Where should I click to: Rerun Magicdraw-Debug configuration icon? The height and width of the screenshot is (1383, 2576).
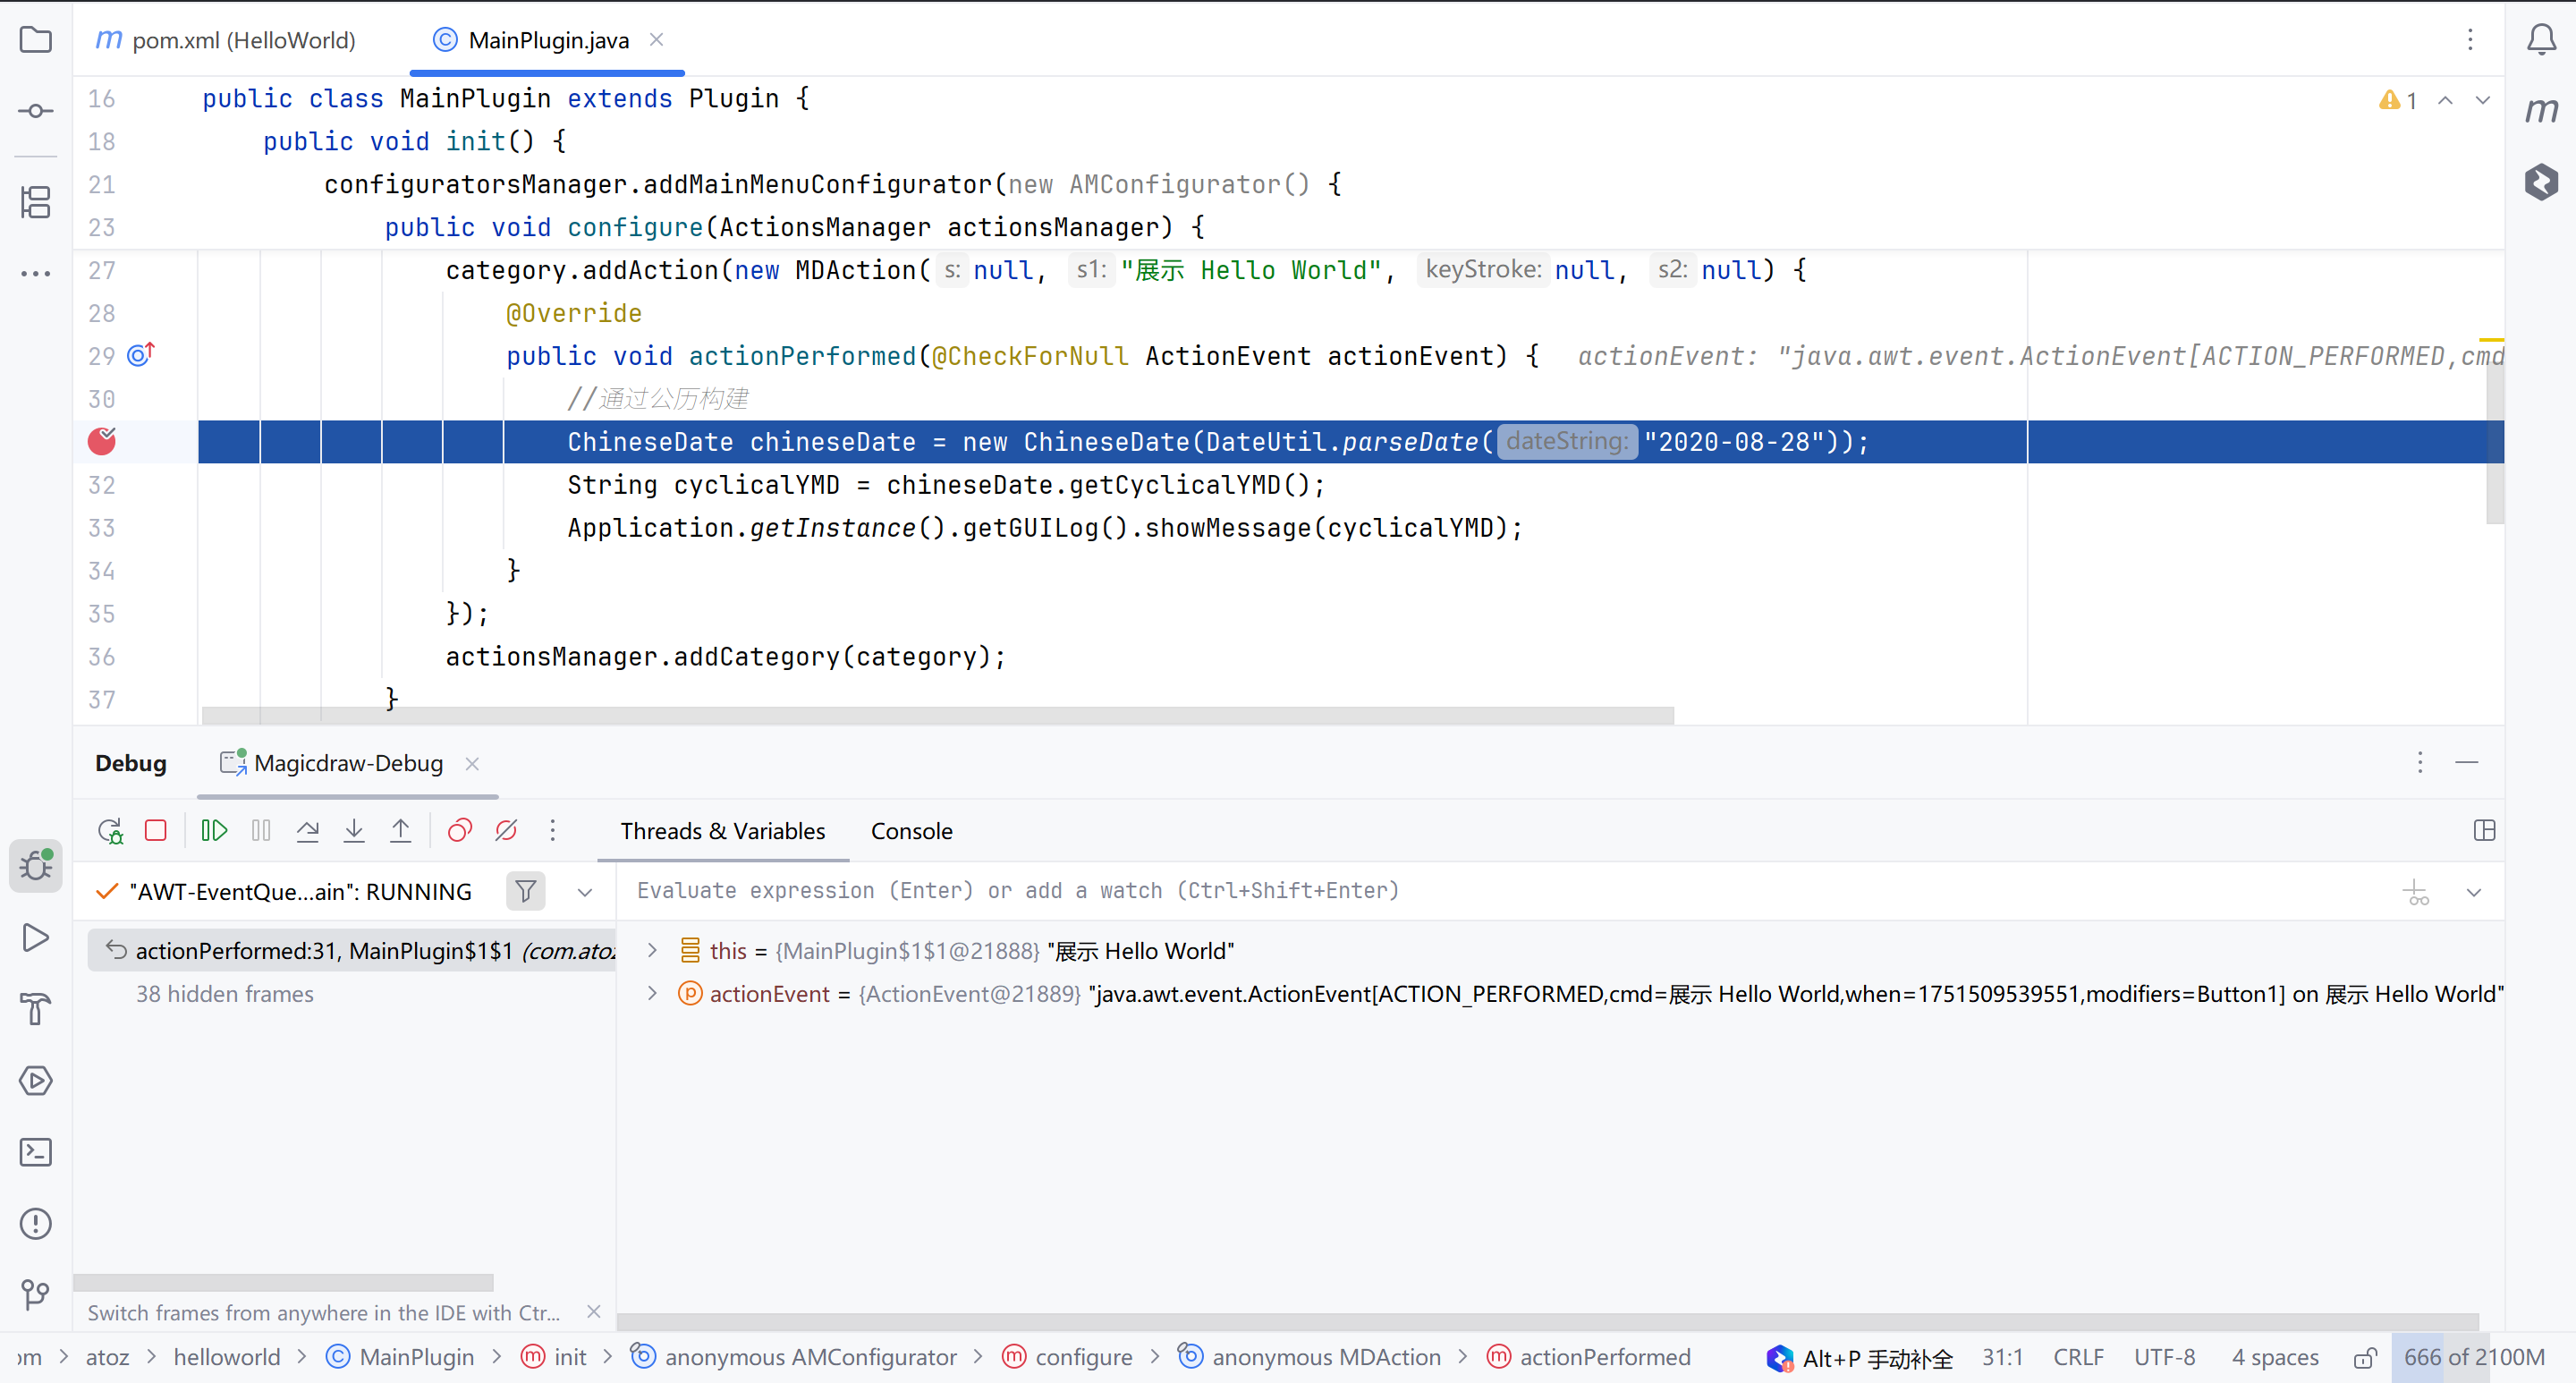[x=110, y=830]
